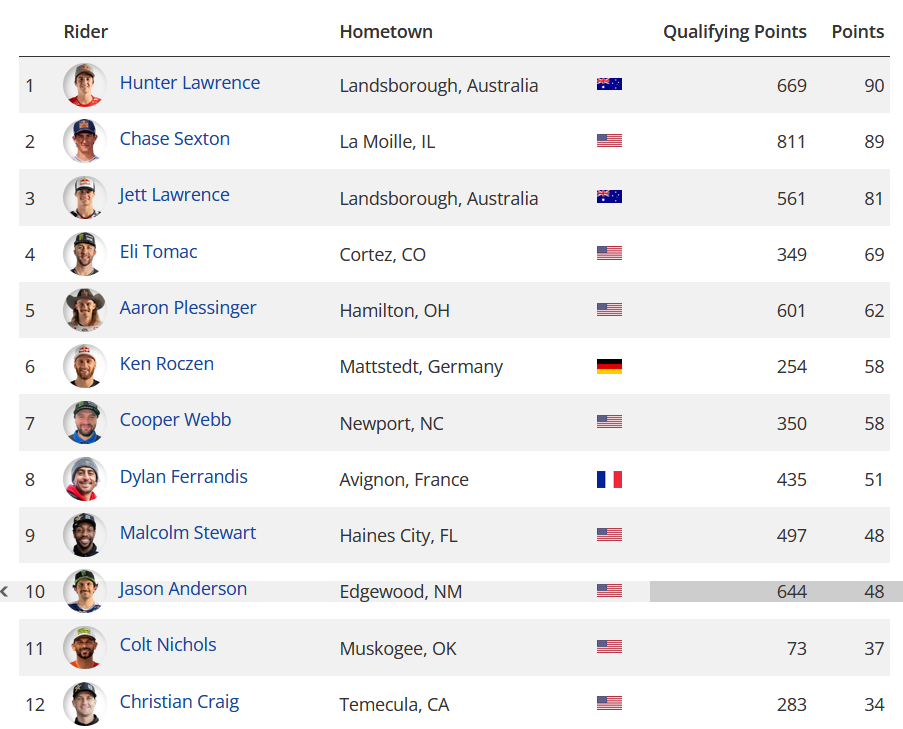Open Hunter Lawrence's rider profile link
903x729 pixels.
pyautogui.click(x=189, y=83)
